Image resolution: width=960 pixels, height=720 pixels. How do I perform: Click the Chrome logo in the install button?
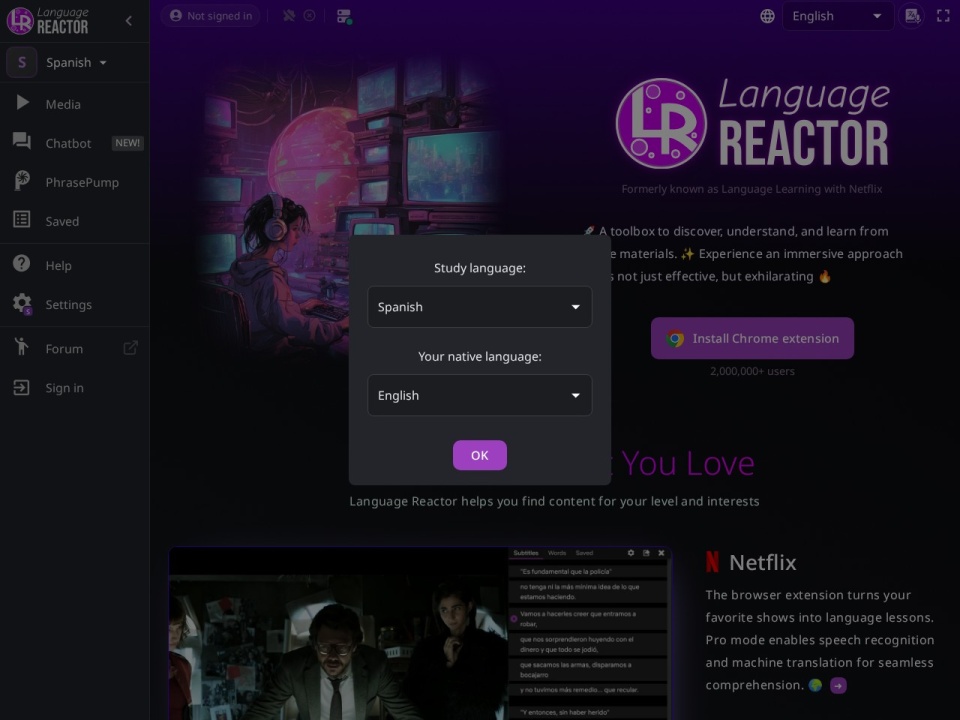click(675, 339)
